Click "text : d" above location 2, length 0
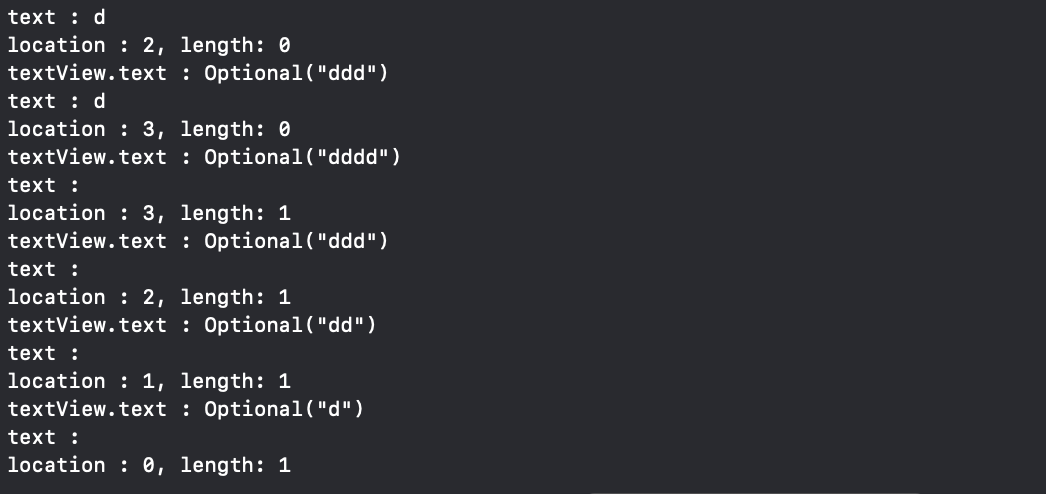Screen dimensions: 1046x494 57,17
